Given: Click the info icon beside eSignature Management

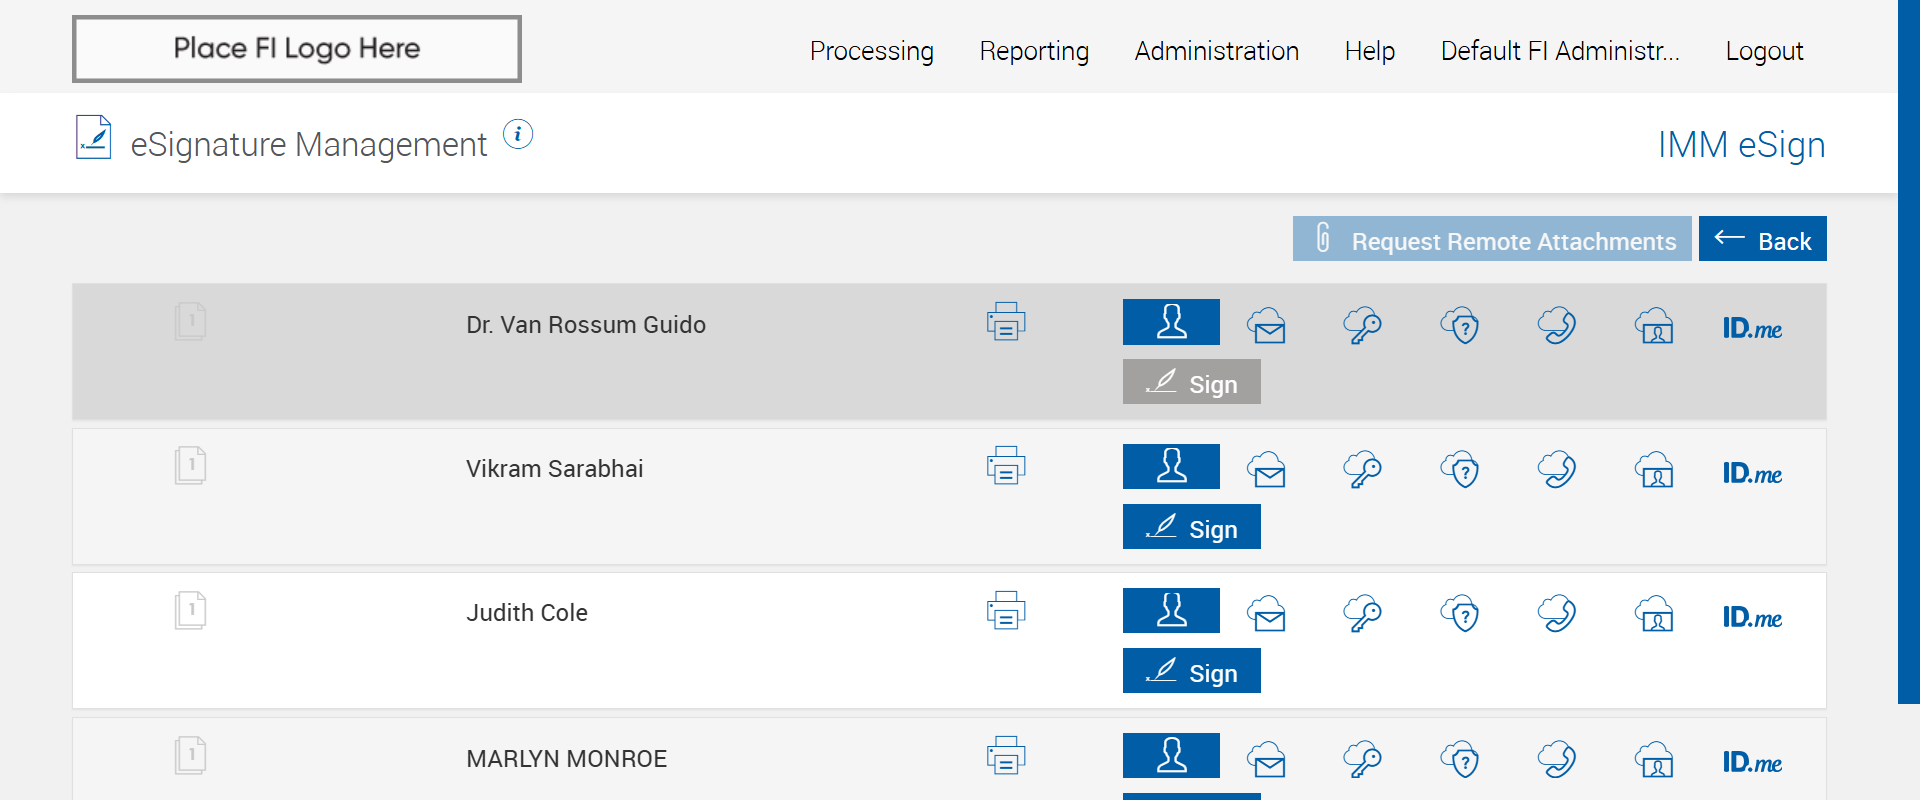Looking at the screenshot, I should coord(517,134).
